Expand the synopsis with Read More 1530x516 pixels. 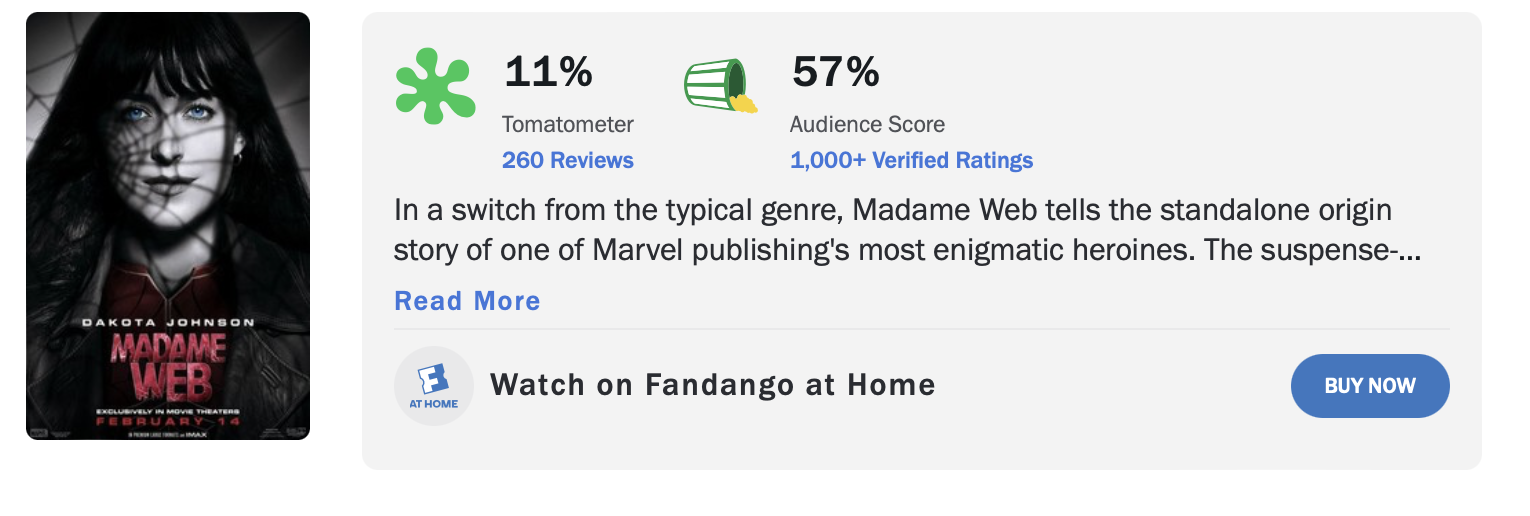click(467, 301)
